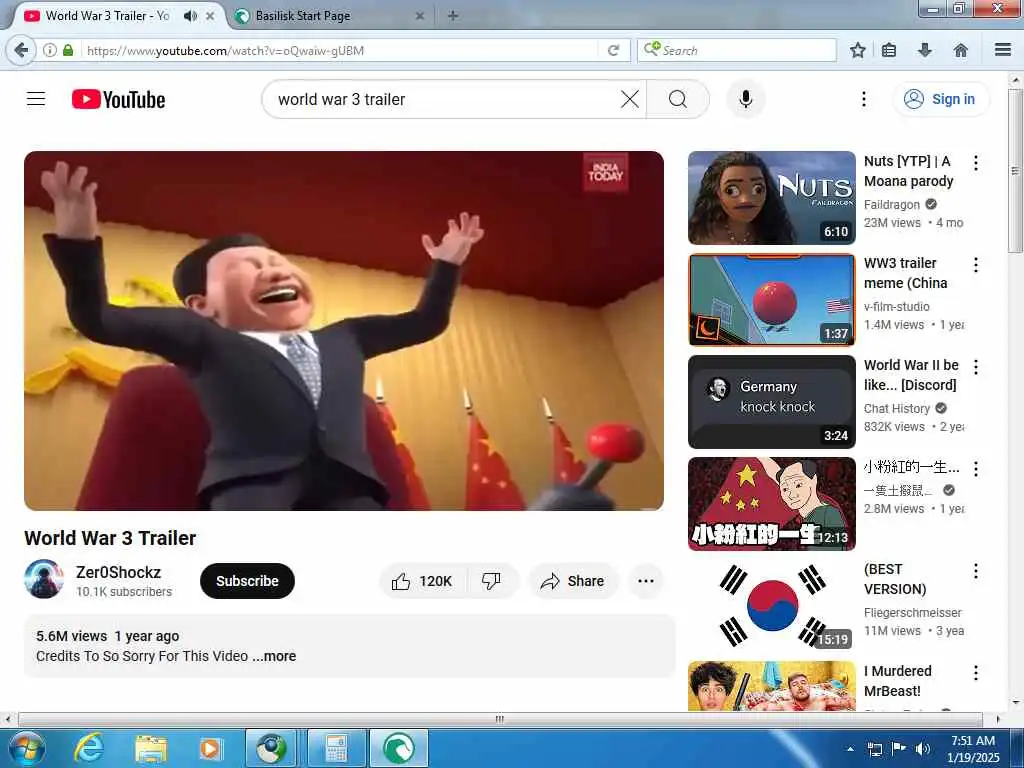Viewport: 1024px width, 768px height.
Task: Open the YouTube hamburger guide menu
Action: point(36,99)
